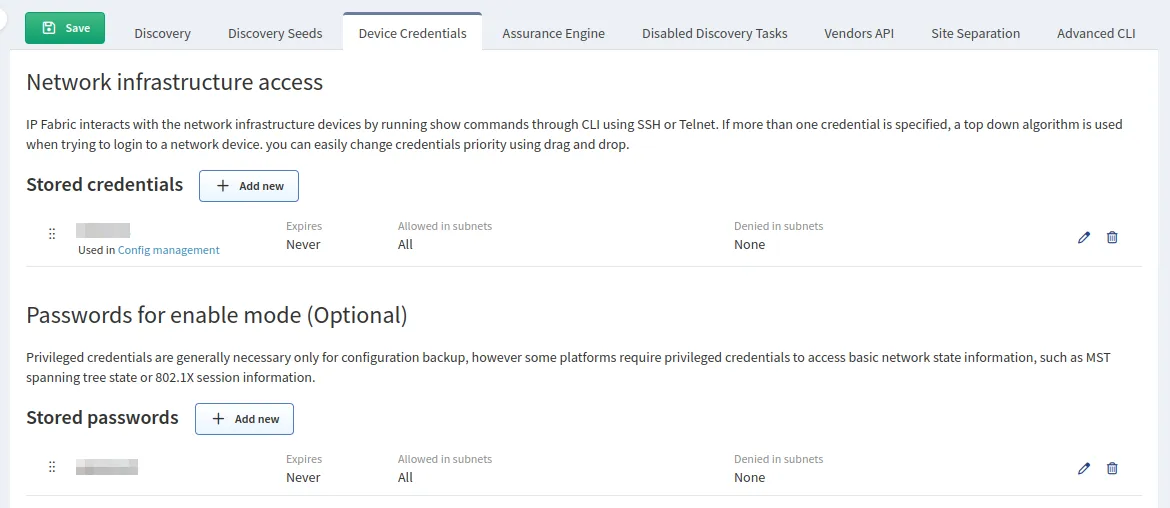The width and height of the screenshot is (1170, 508).
Task: Switch to Vendors API tab
Action: 858,33
